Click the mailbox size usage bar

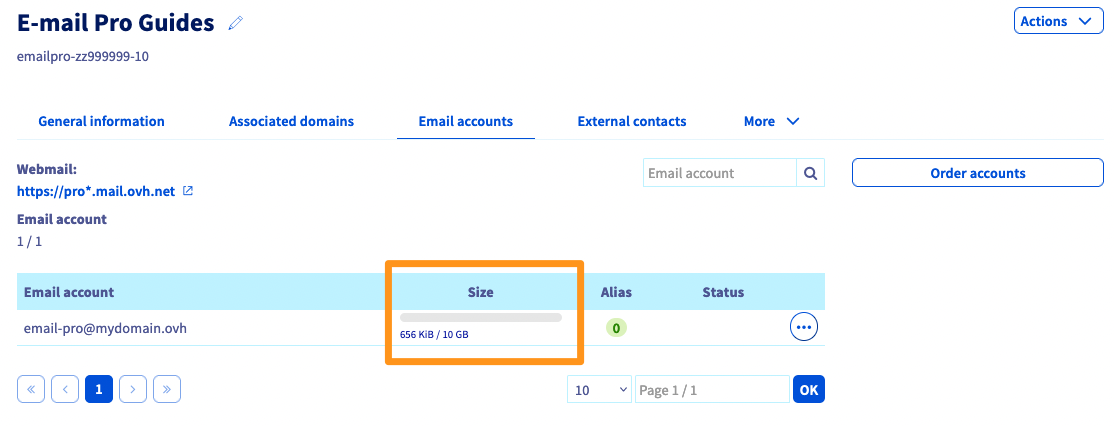(x=480, y=318)
